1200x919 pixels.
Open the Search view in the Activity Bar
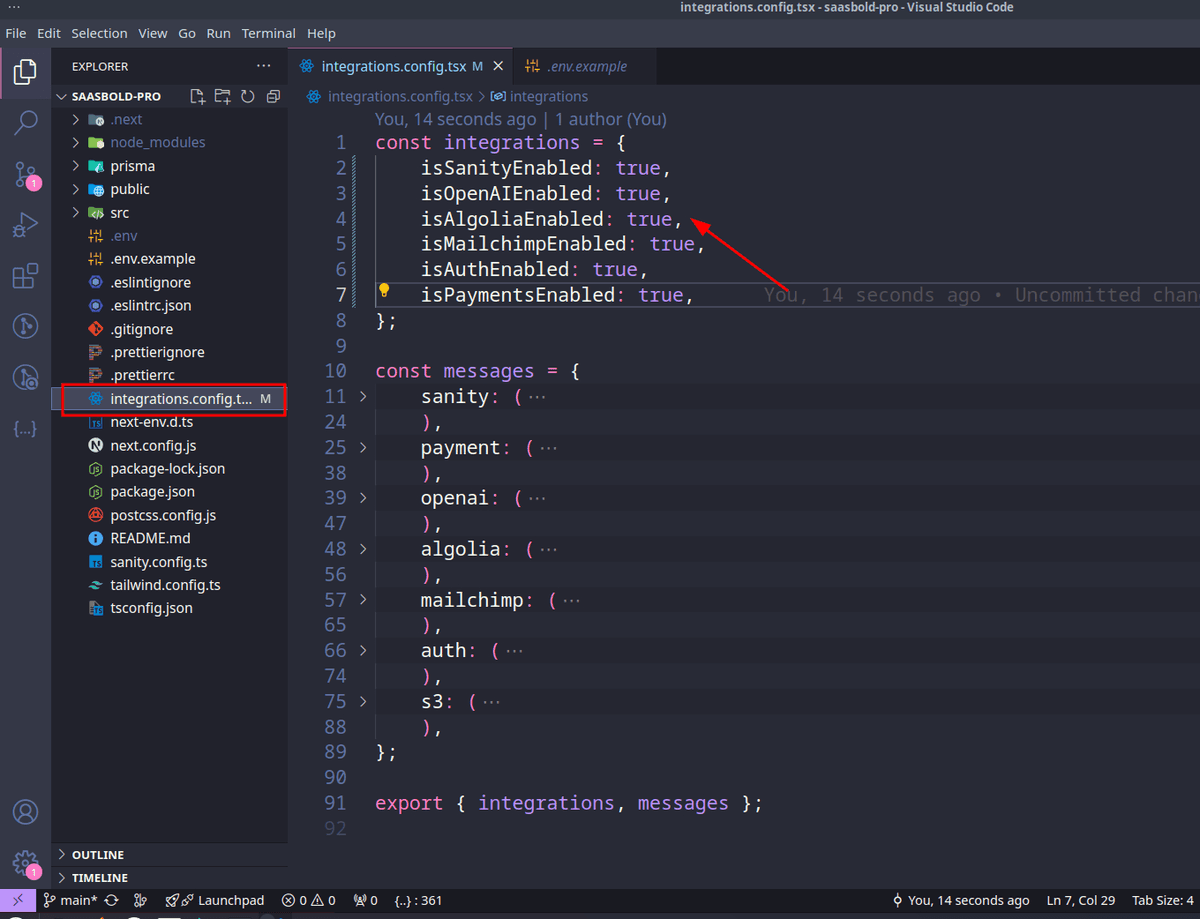click(x=25, y=122)
